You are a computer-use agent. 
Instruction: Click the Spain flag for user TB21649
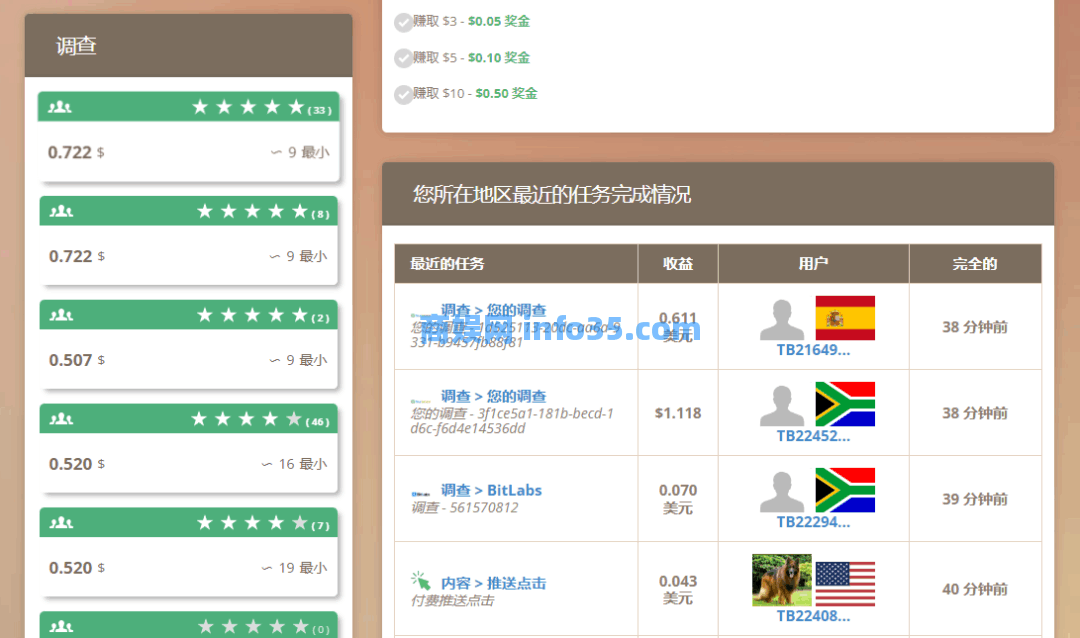845,318
